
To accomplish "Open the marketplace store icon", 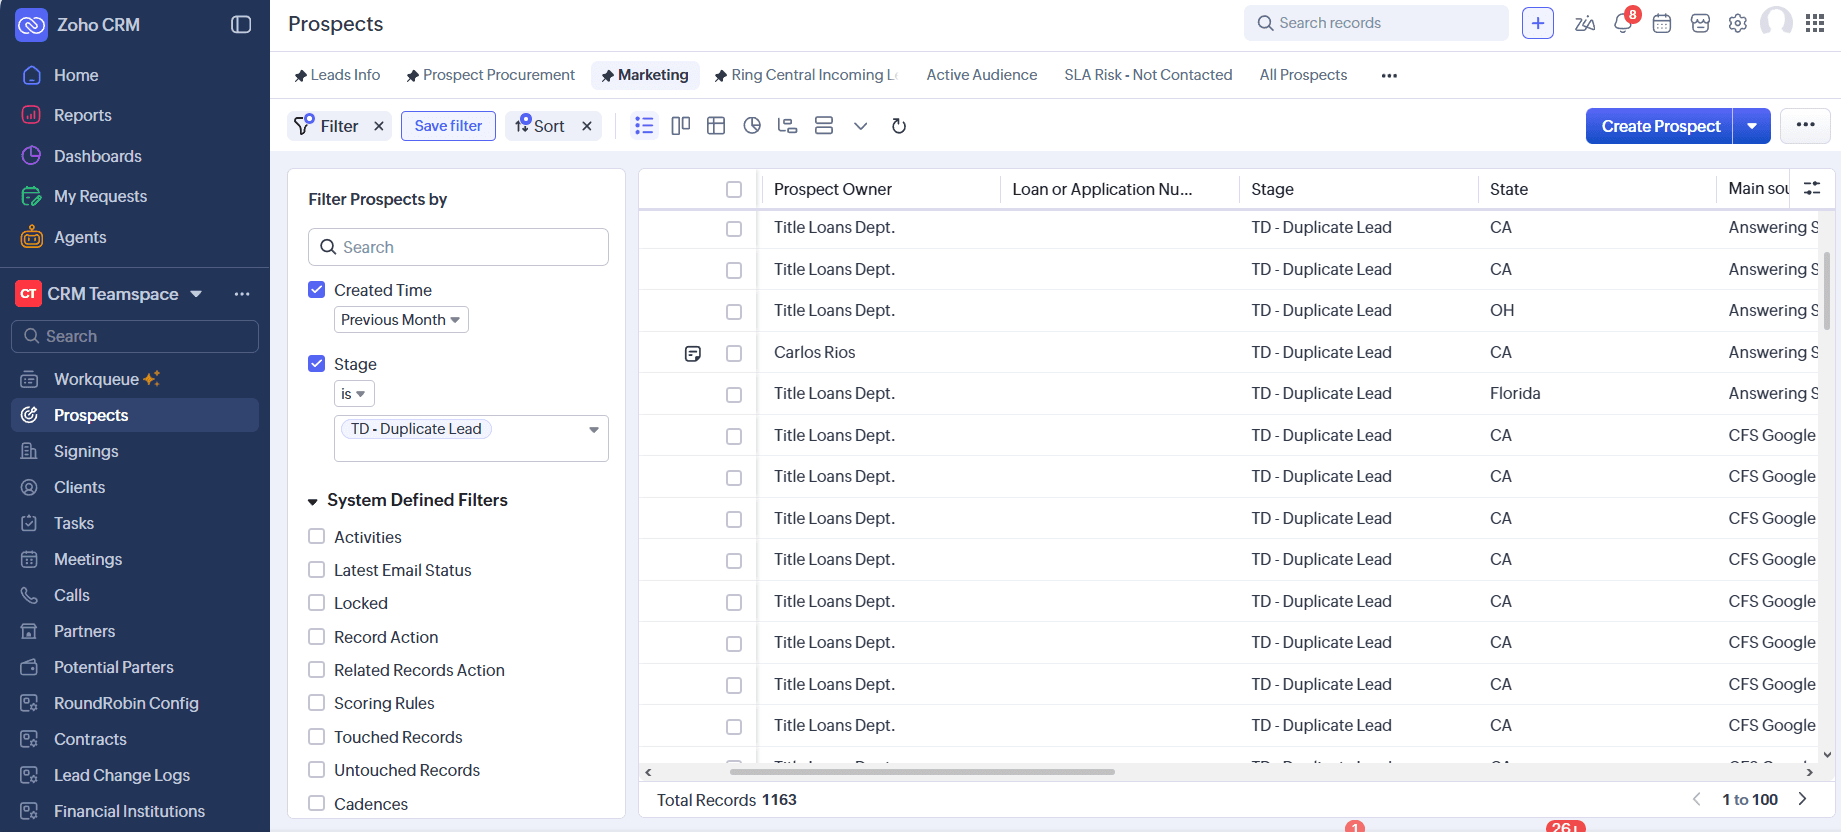I will point(1700,23).
